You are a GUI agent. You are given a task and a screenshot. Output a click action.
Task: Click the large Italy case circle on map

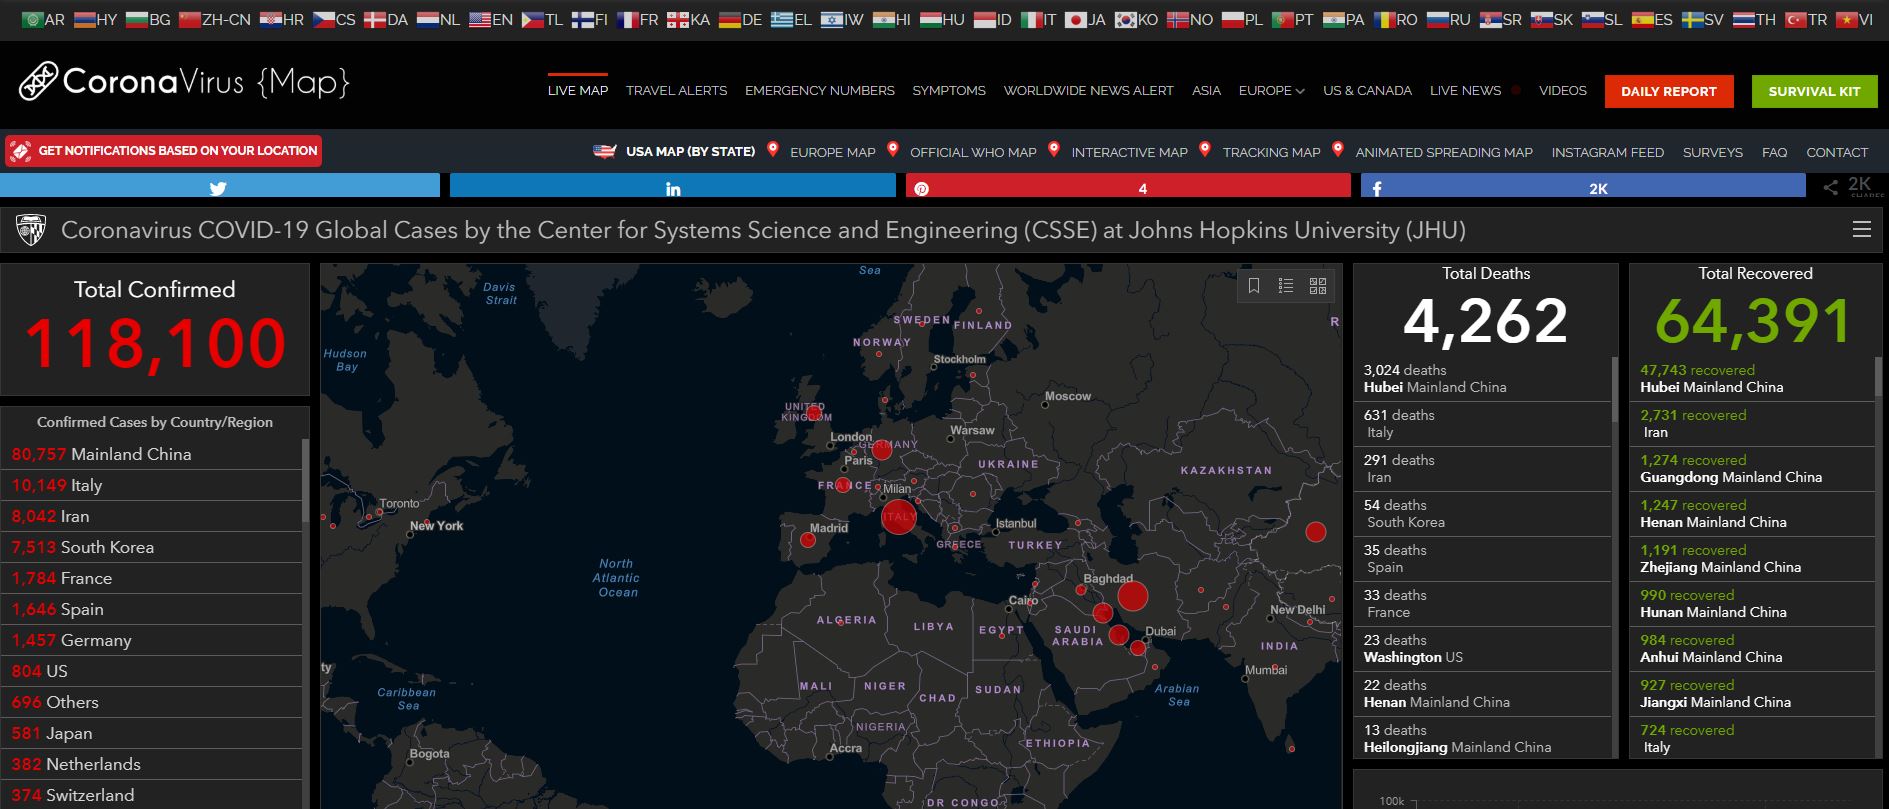pos(899,517)
